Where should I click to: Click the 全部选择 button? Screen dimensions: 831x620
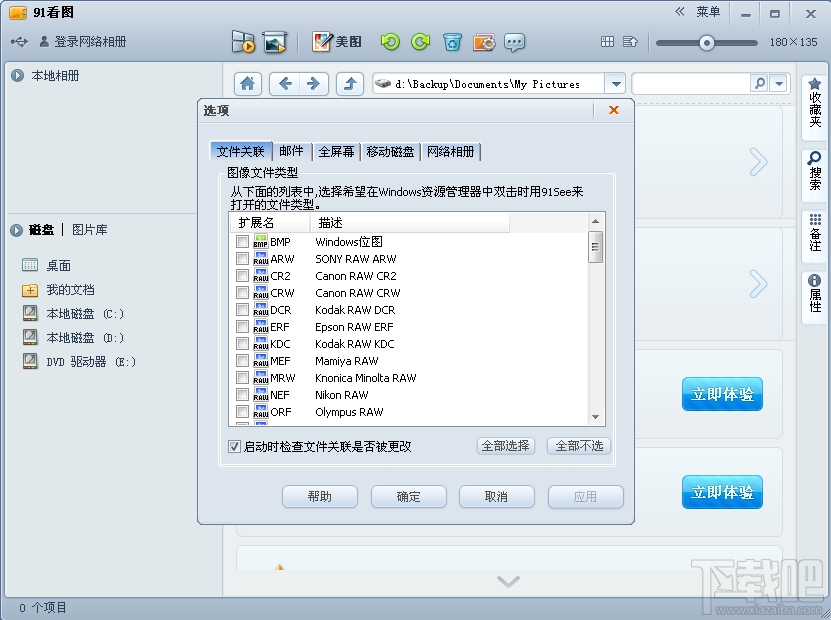coord(506,446)
